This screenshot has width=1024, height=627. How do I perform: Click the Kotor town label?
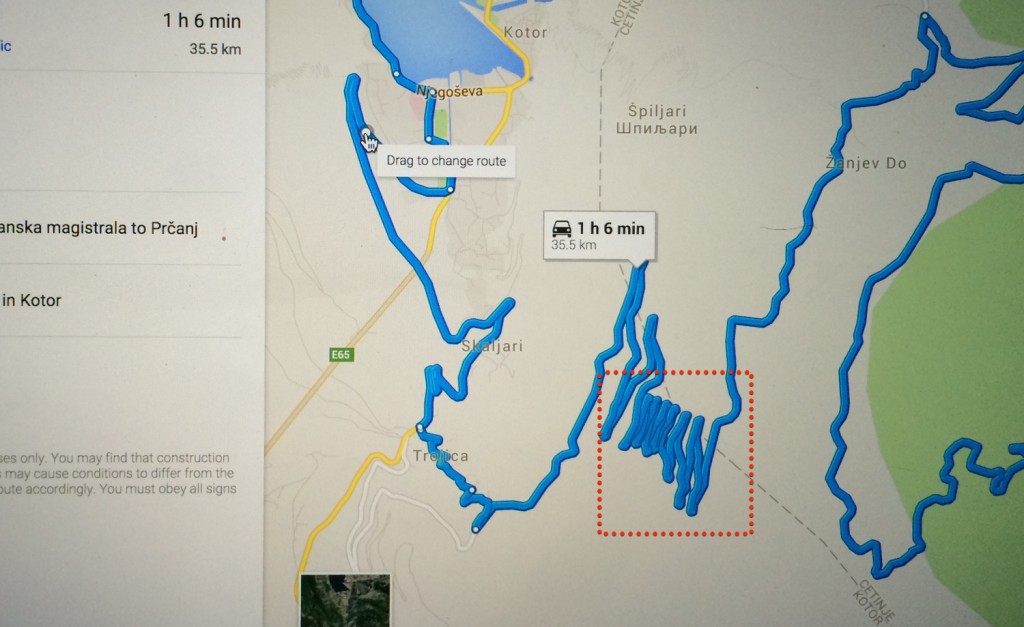pos(525,32)
